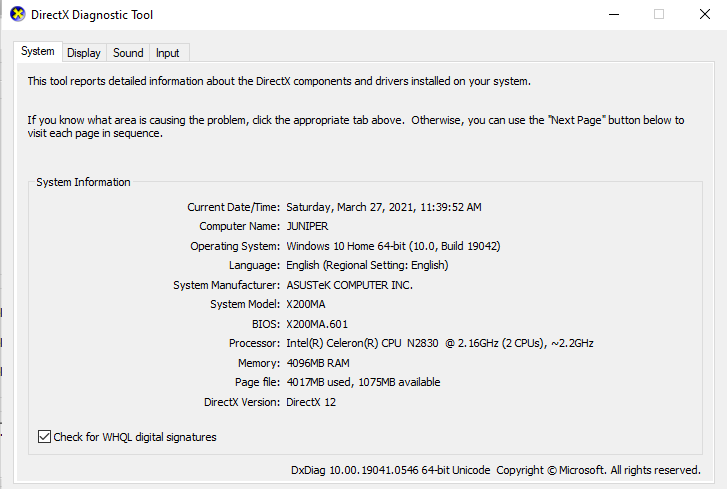The width and height of the screenshot is (727, 489).
Task: Click the DirectX icon in the title bar
Action: tap(18, 15)
